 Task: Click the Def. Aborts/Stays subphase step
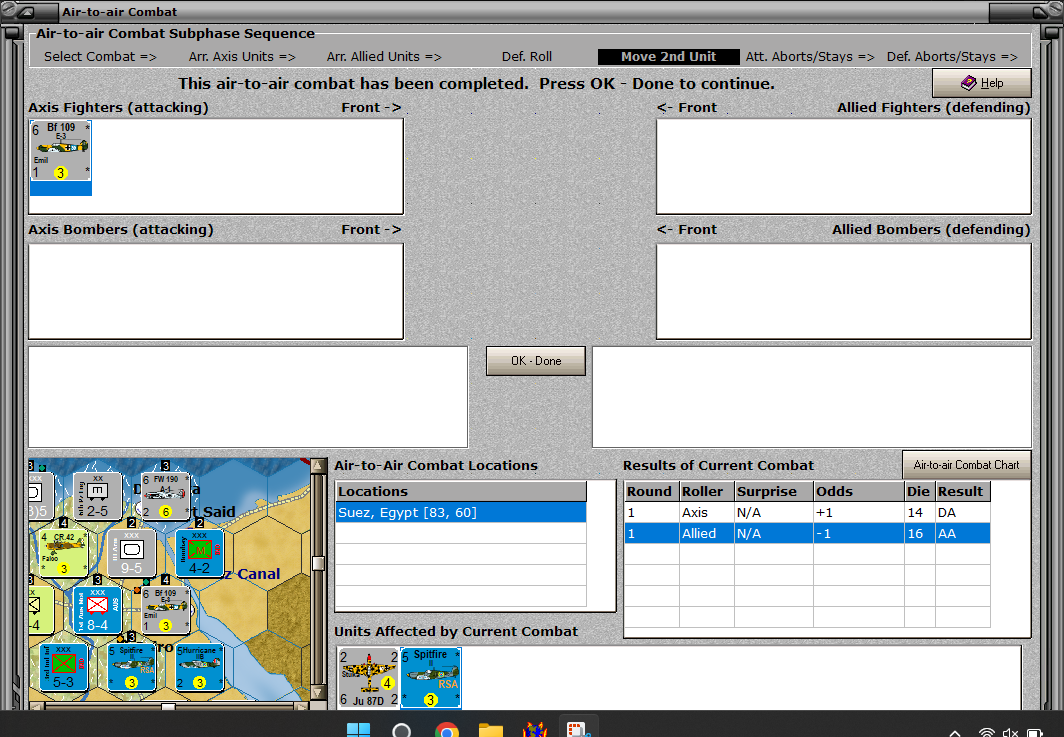(x=952, y=57)
